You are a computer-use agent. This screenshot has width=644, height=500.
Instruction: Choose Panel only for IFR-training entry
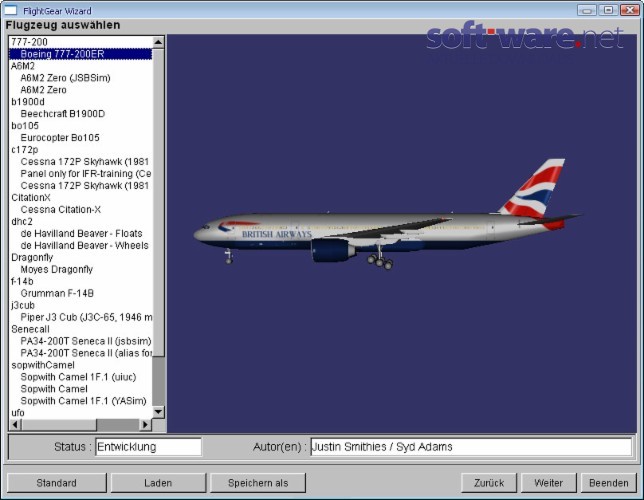point(80,173)
